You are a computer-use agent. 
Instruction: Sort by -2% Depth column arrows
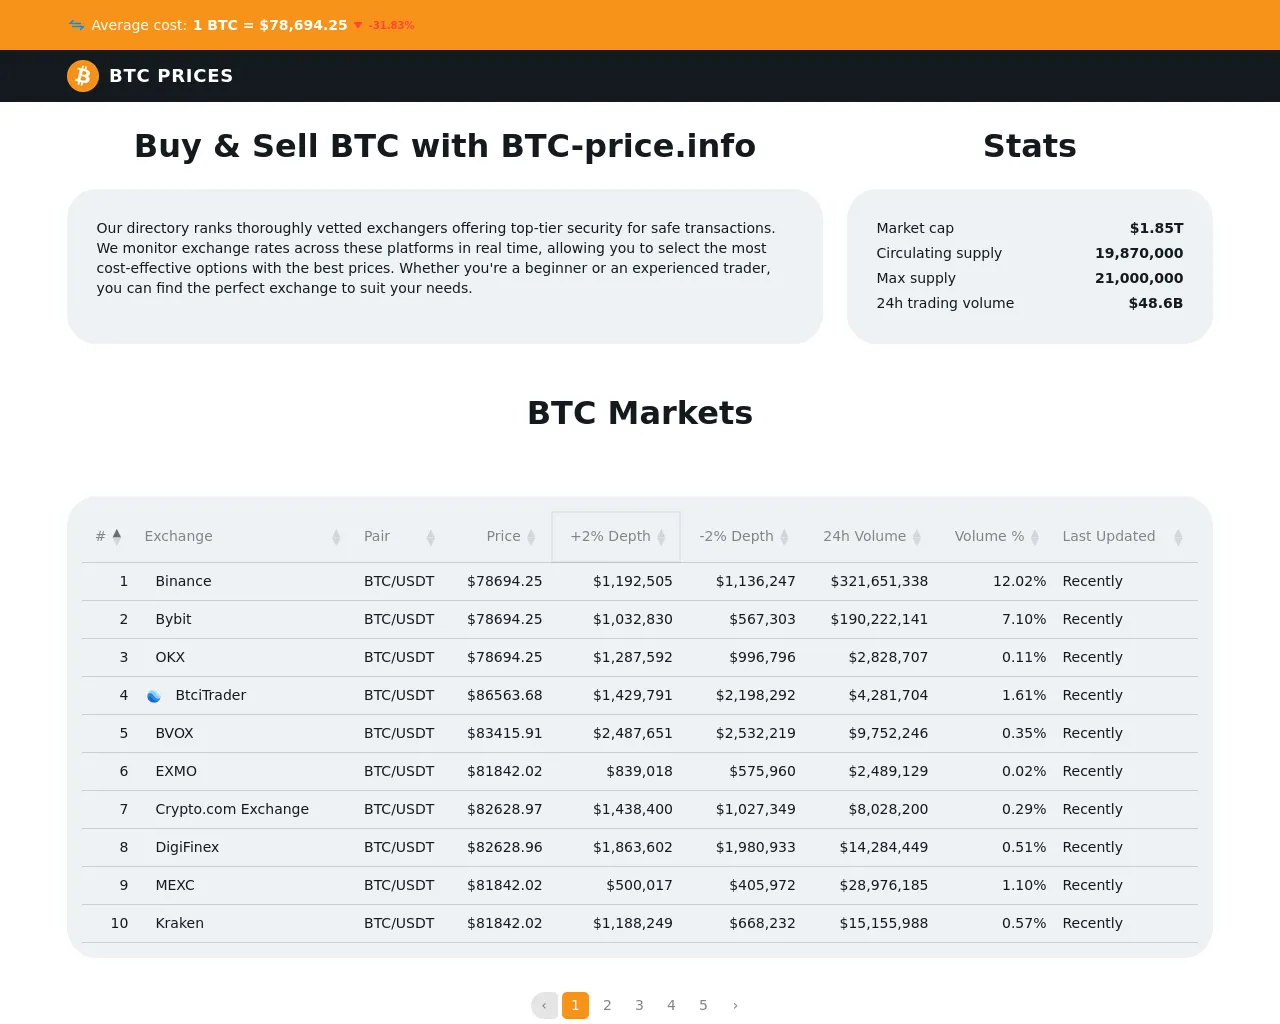[784, 537]
